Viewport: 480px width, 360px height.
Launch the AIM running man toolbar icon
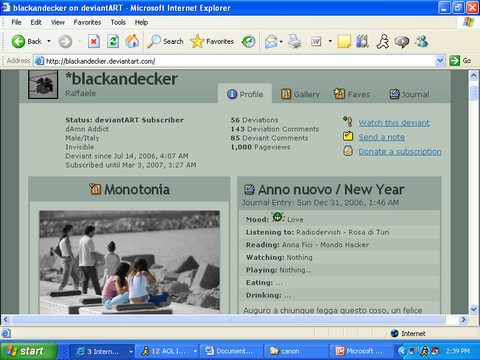(x=383, y=42)
